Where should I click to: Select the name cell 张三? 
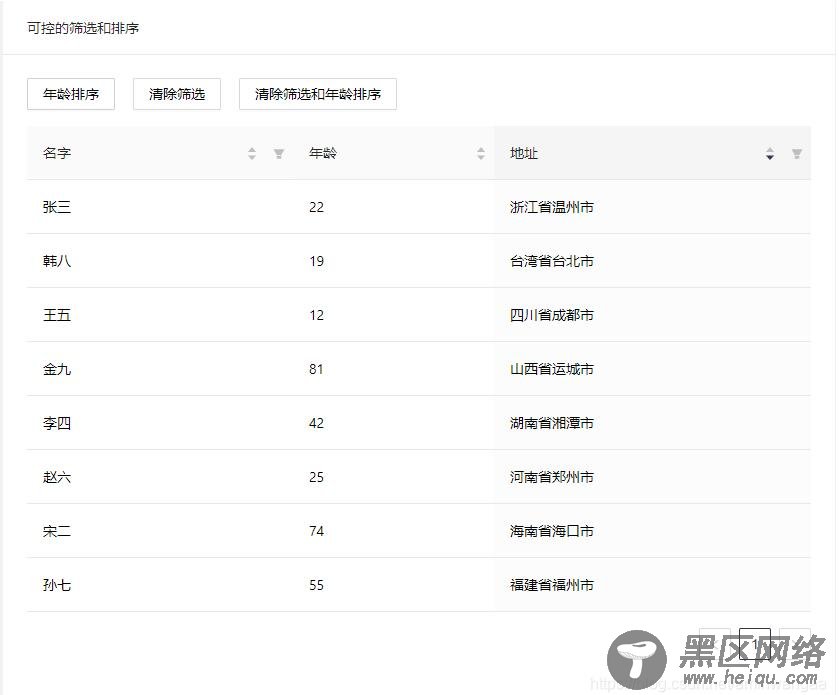pos(57,207)
